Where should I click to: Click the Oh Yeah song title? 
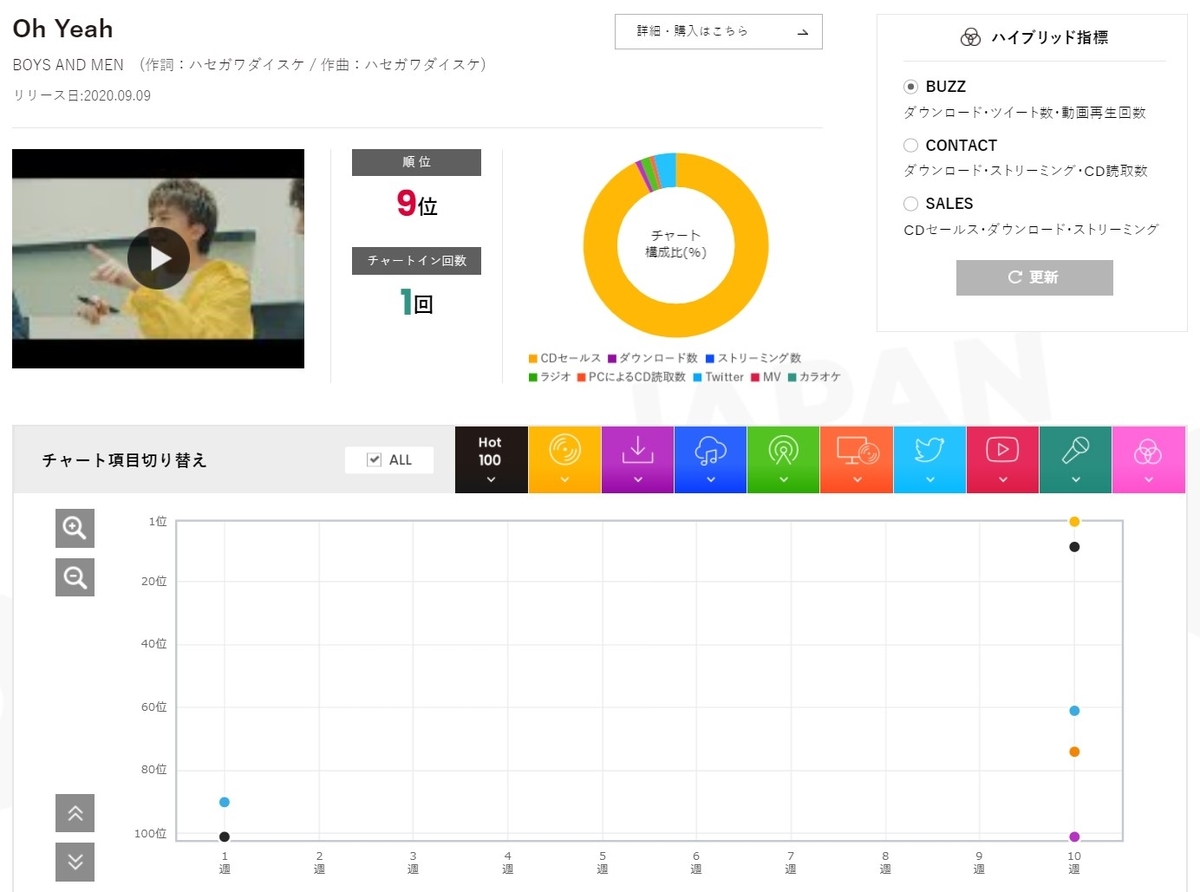[x=63, y=29]
